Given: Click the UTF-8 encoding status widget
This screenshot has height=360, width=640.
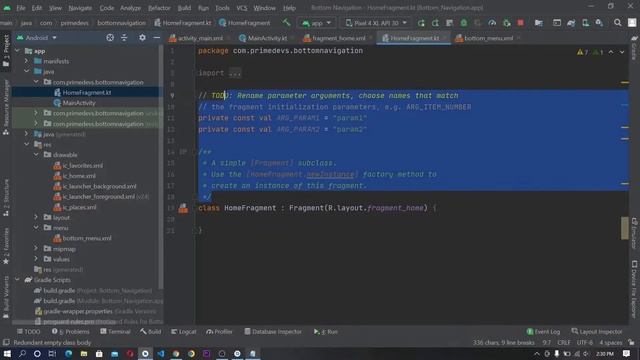Looking at the screenshot, I should coord(585,342).
